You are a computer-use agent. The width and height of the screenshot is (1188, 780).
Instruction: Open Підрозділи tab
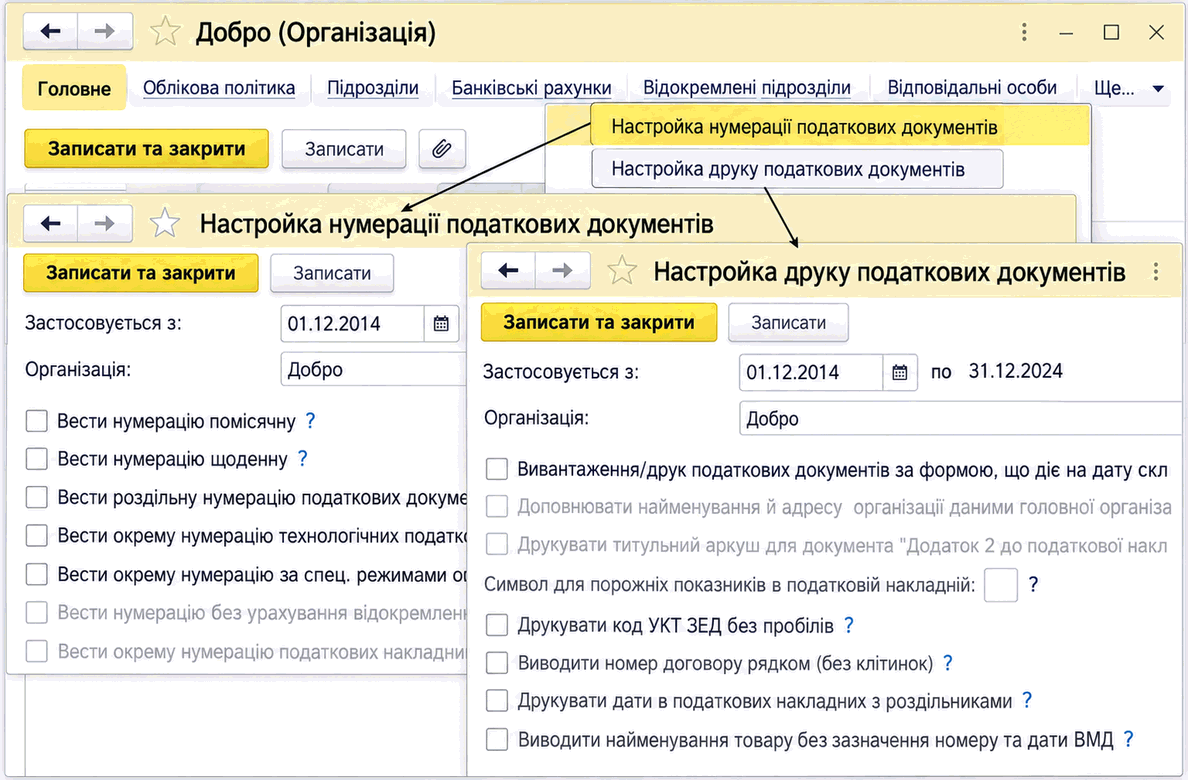pos(373,88)
